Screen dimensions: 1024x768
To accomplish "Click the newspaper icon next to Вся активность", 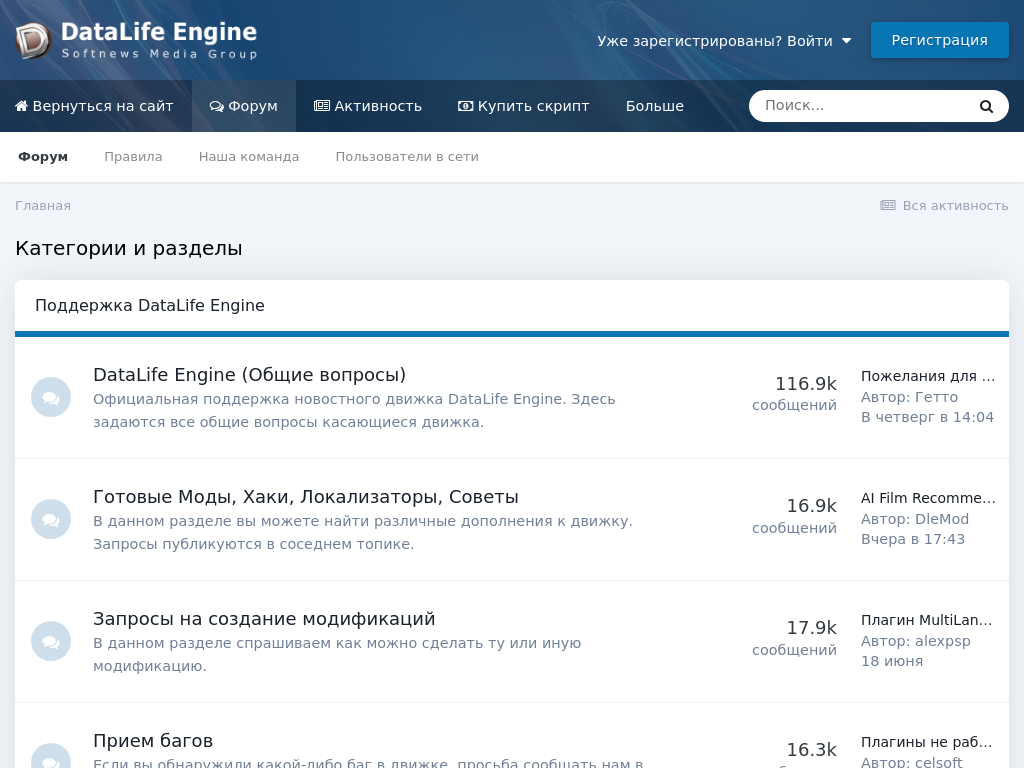I will [888, 205].
